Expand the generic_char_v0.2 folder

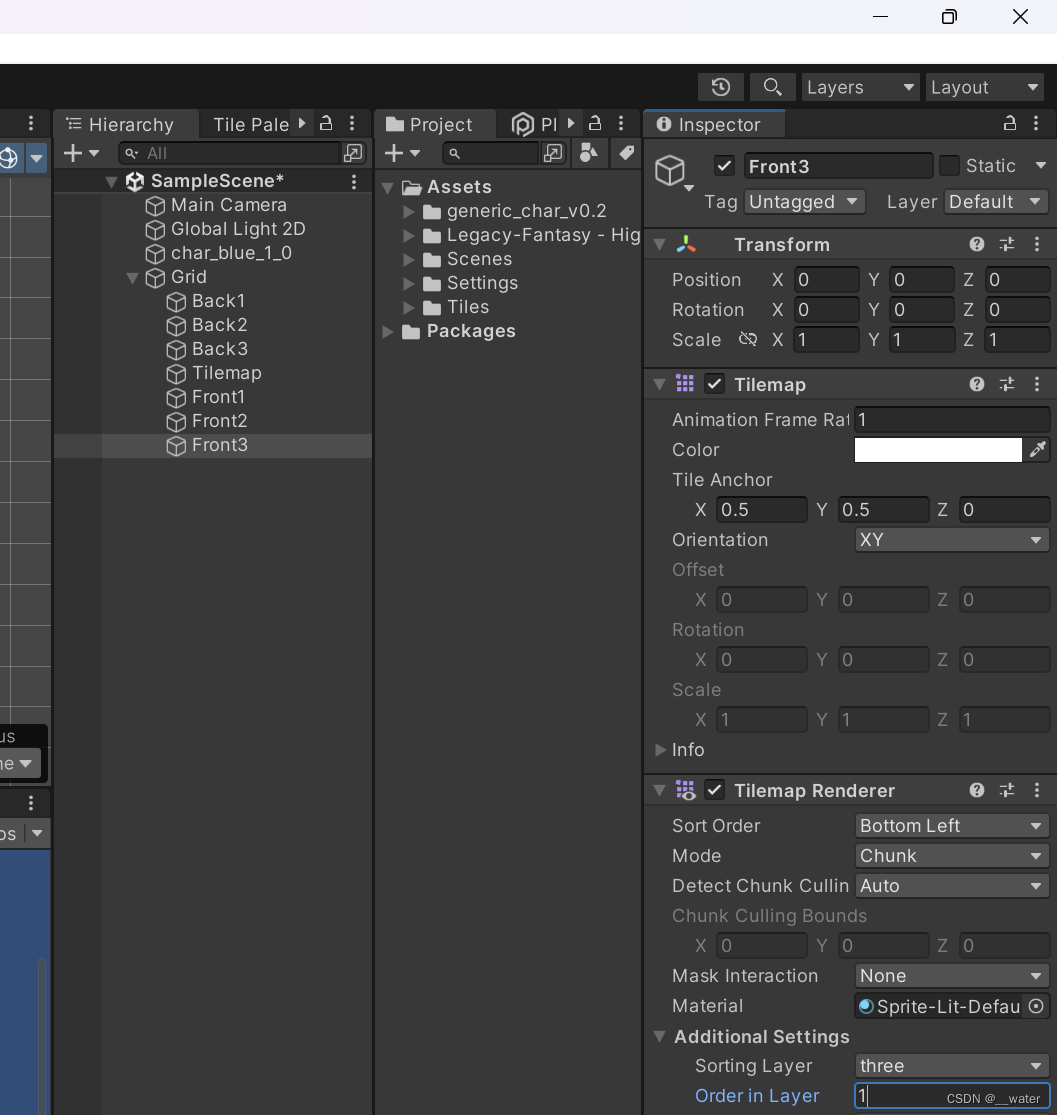408,212
